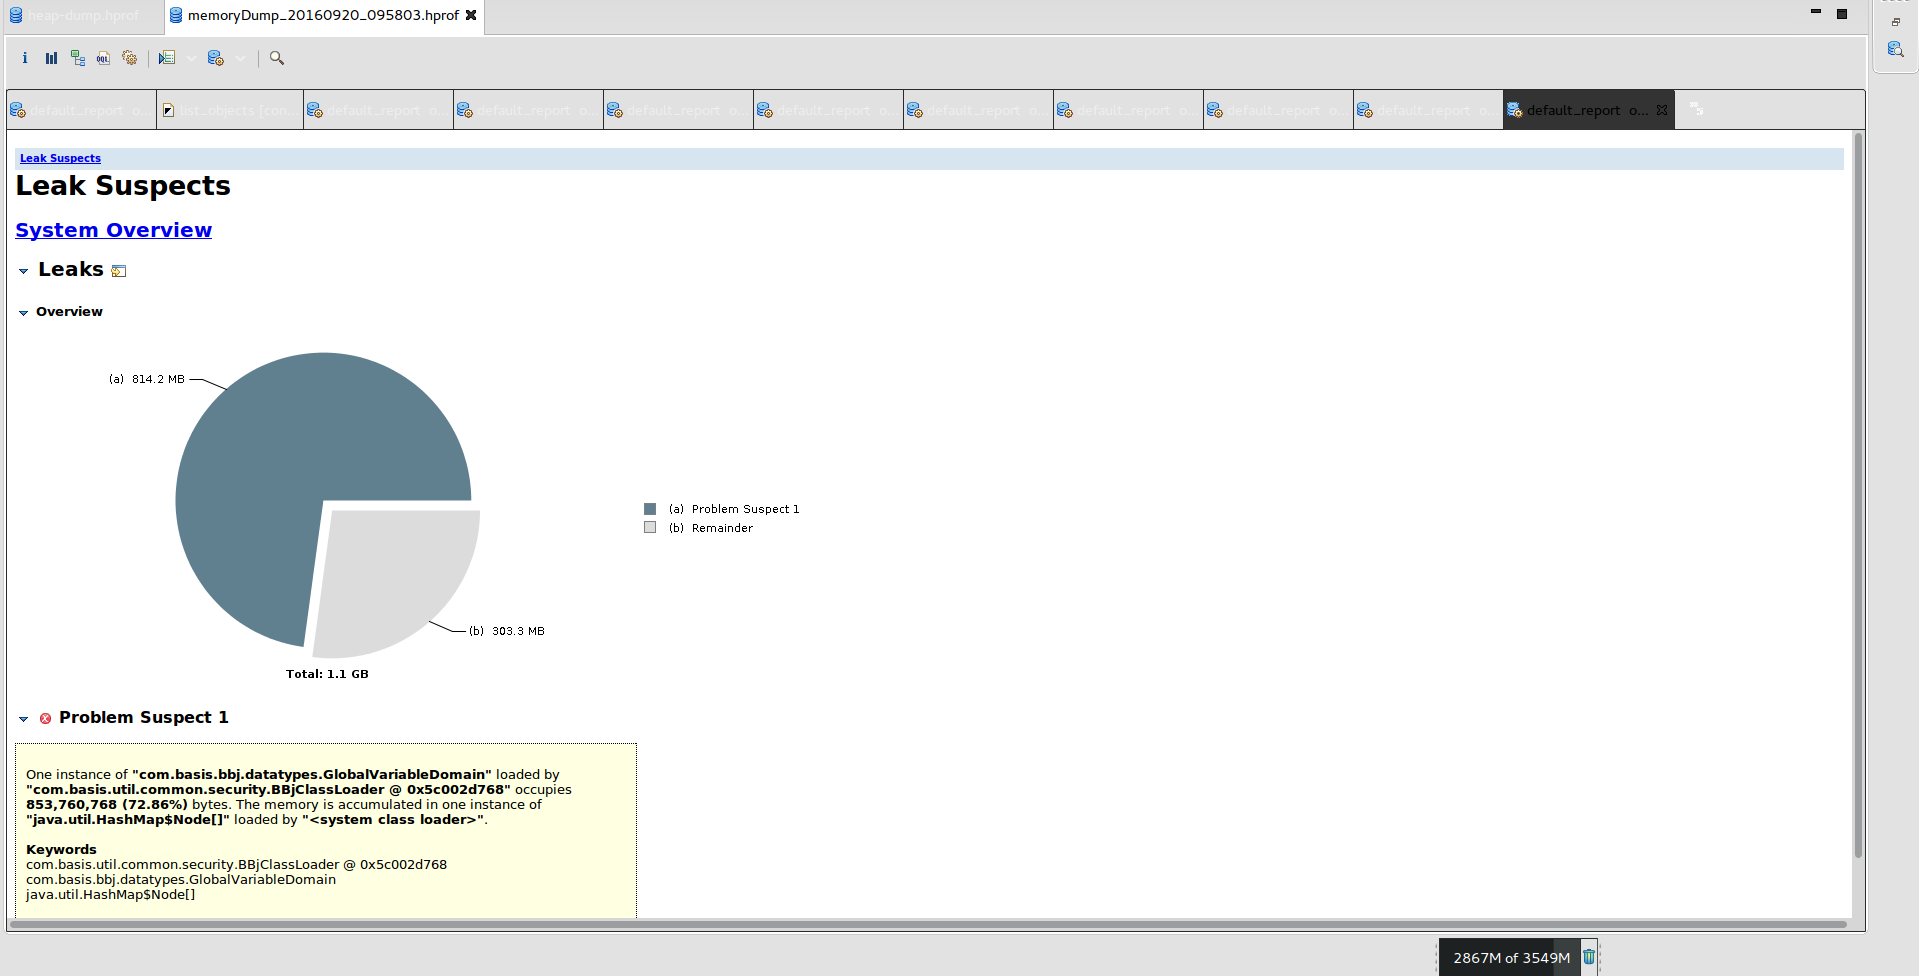Click the Find Object by Address magnifier icon
Viewport: 1919px width, 976px height.
277,58
